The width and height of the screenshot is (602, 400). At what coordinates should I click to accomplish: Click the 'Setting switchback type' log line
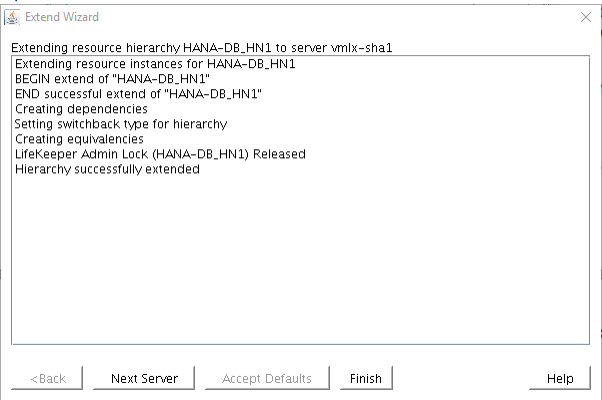point(121,124)
